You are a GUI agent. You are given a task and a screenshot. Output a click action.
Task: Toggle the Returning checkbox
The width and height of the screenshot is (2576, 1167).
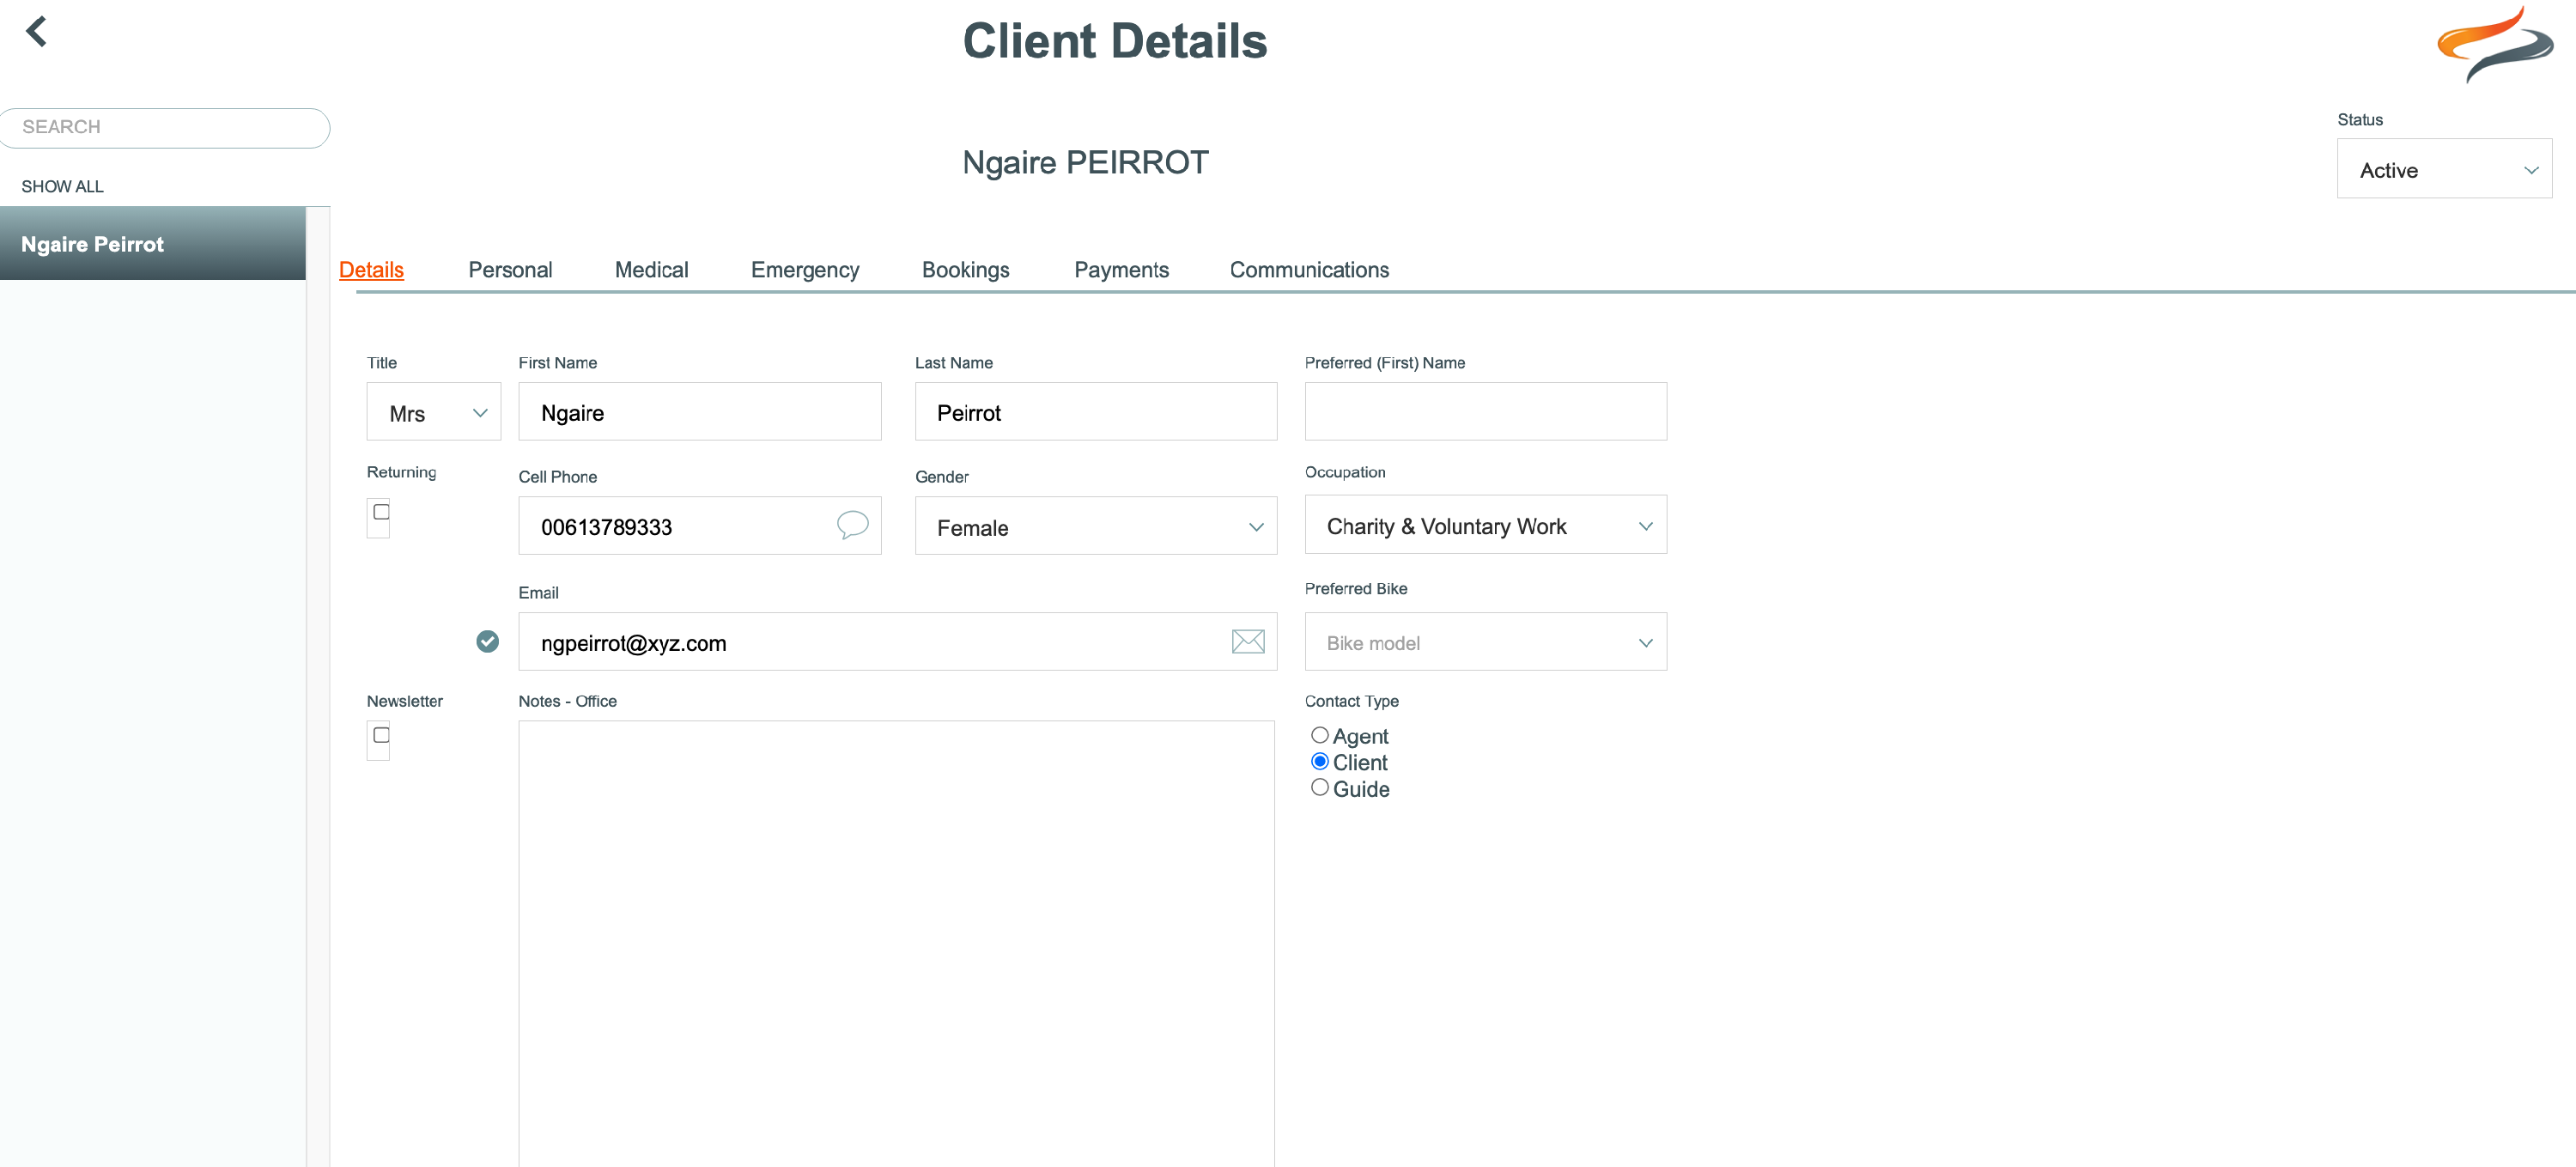point(381,512)
